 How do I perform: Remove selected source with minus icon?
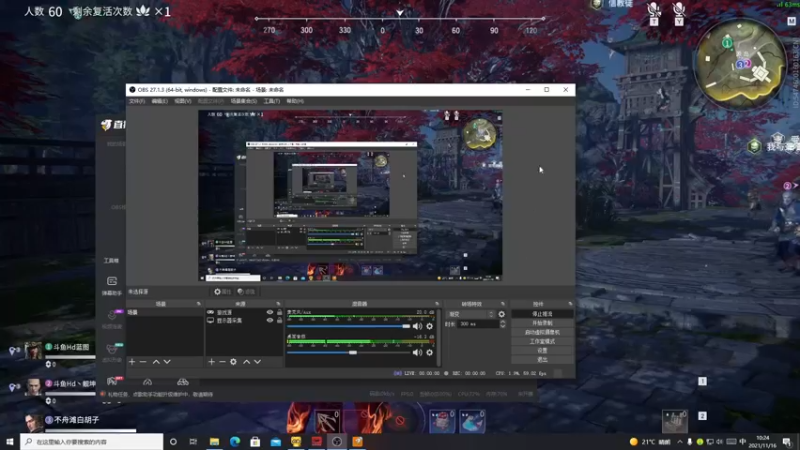click(x=222, y=362)
